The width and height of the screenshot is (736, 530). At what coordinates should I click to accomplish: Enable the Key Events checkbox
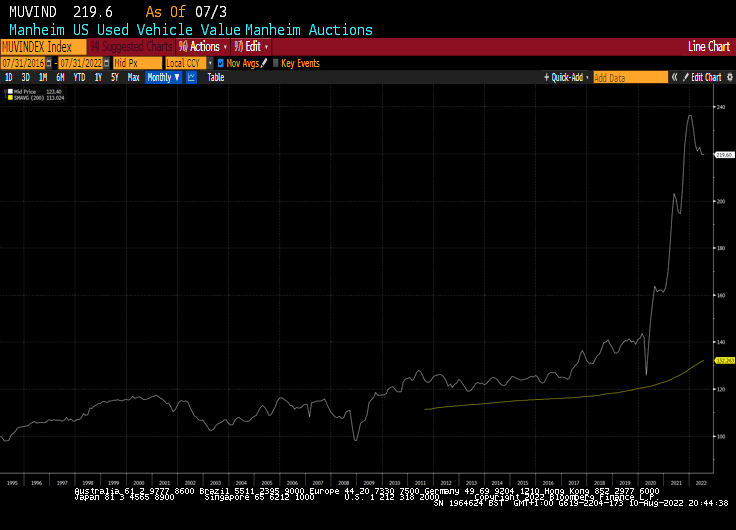(x=275, y=63)
